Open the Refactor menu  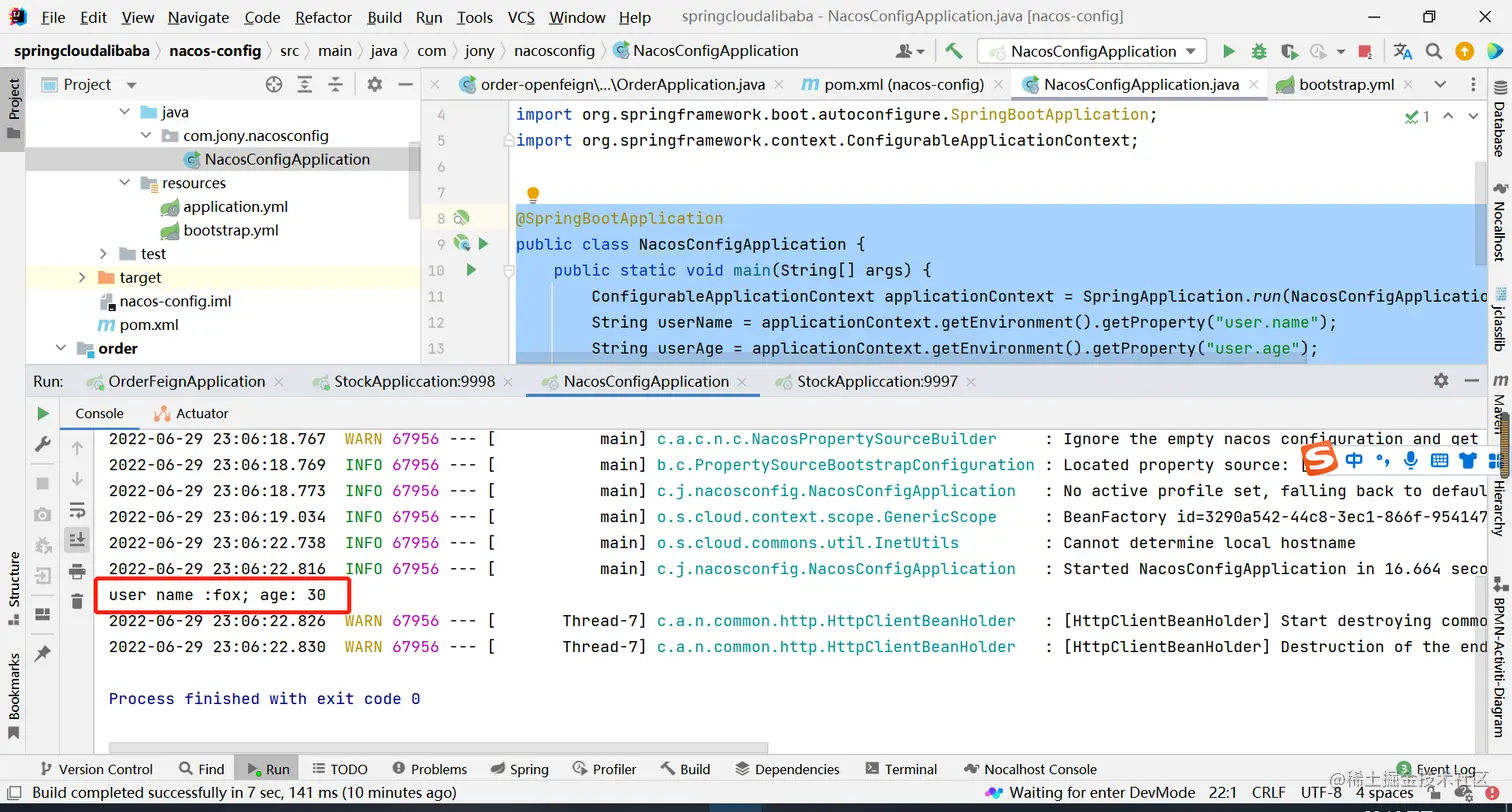(x=324, y=17)
